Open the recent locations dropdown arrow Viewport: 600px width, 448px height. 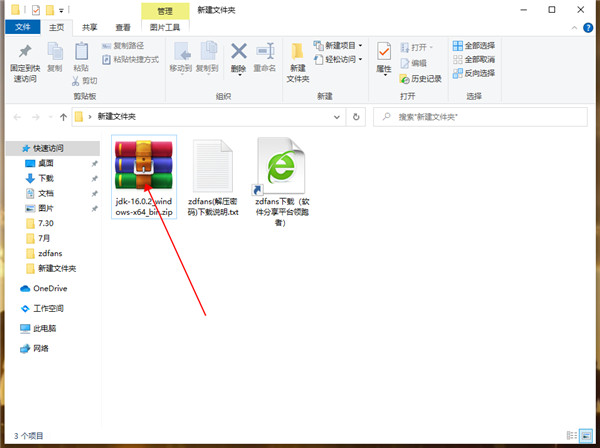(50, 117)
